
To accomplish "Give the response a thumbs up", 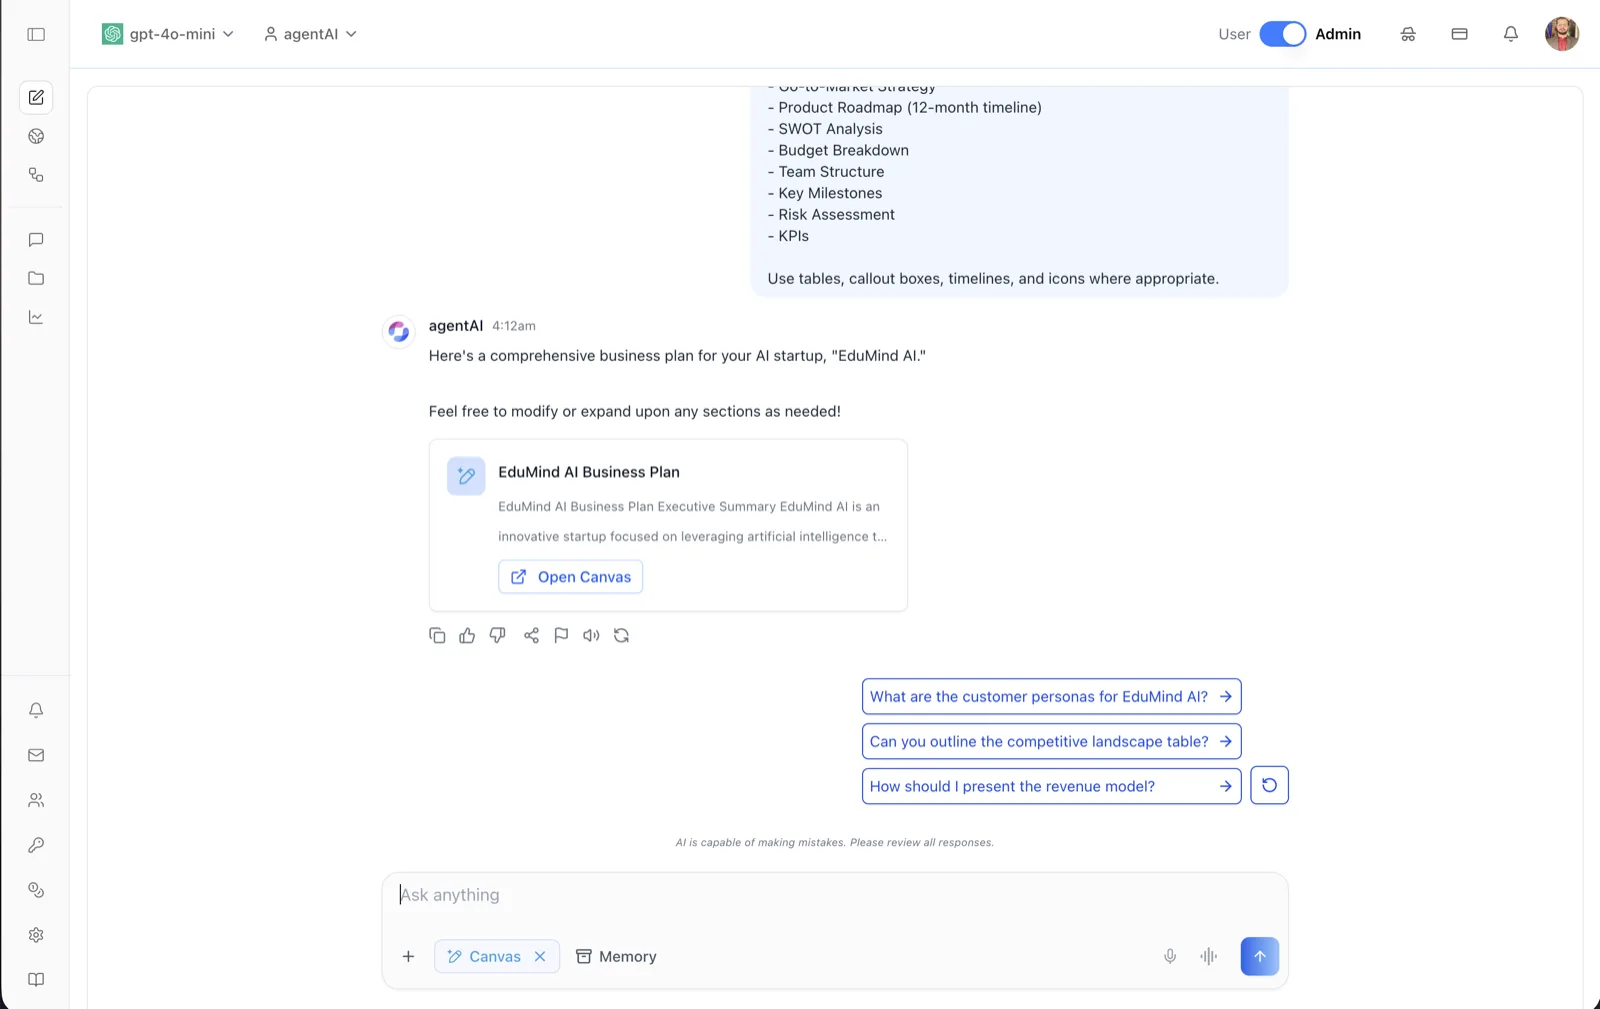I will pos(467,635).
